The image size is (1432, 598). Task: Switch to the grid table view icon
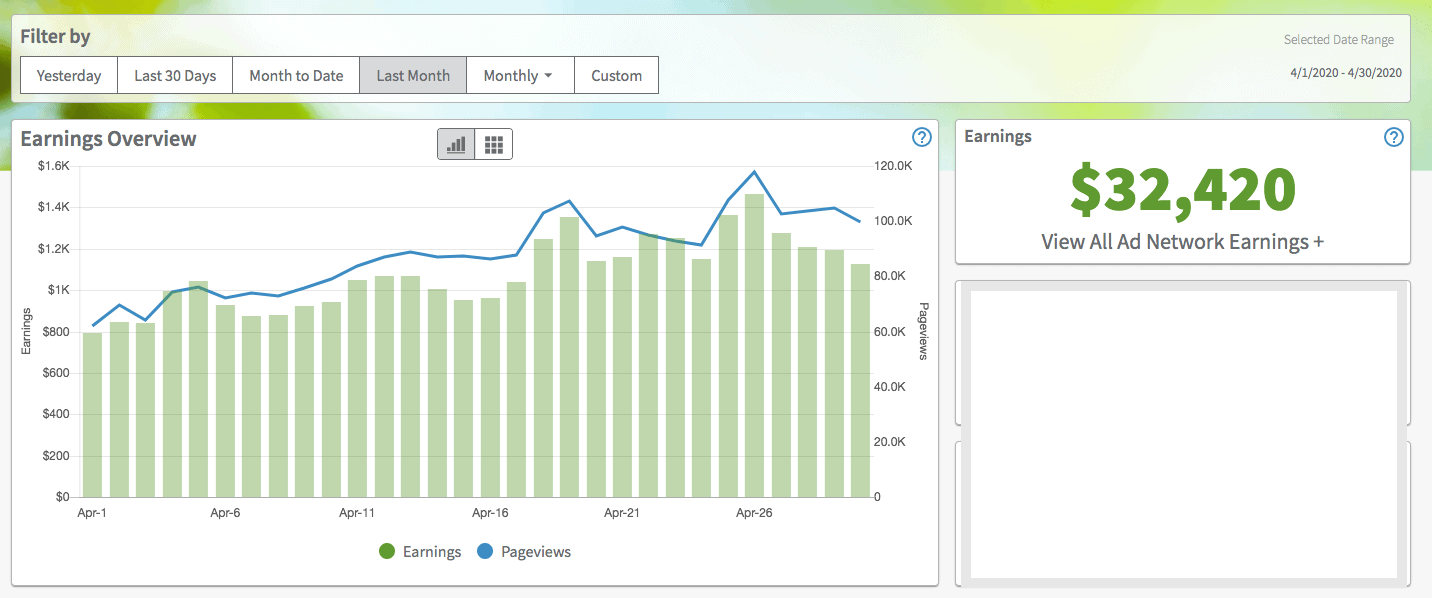(x=493, y=145)
